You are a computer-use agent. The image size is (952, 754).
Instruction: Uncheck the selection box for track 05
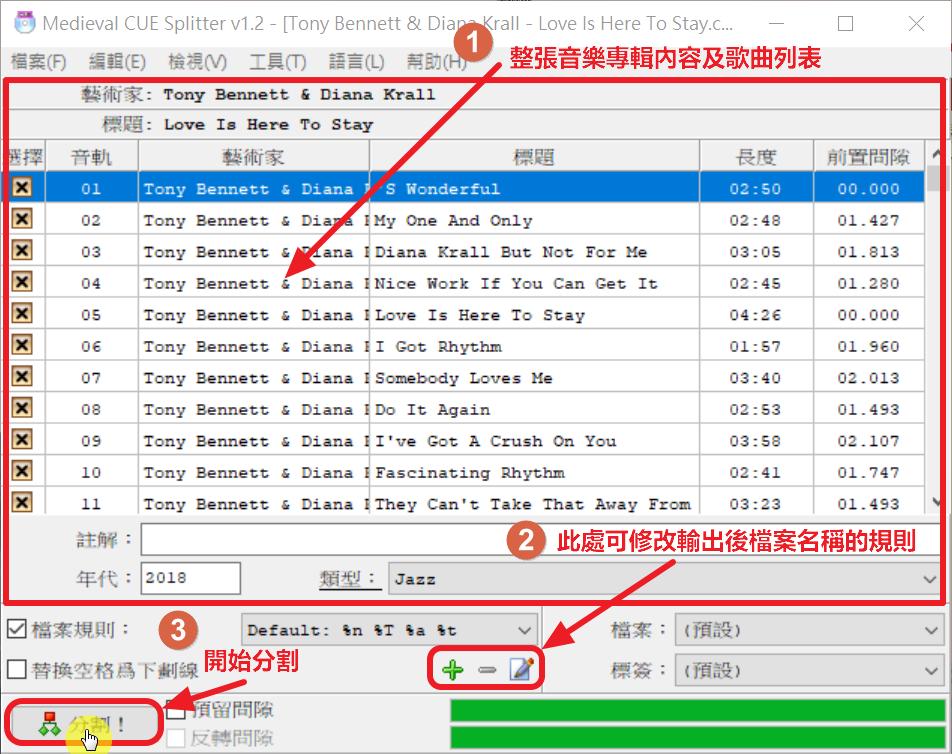coord(22,313)
